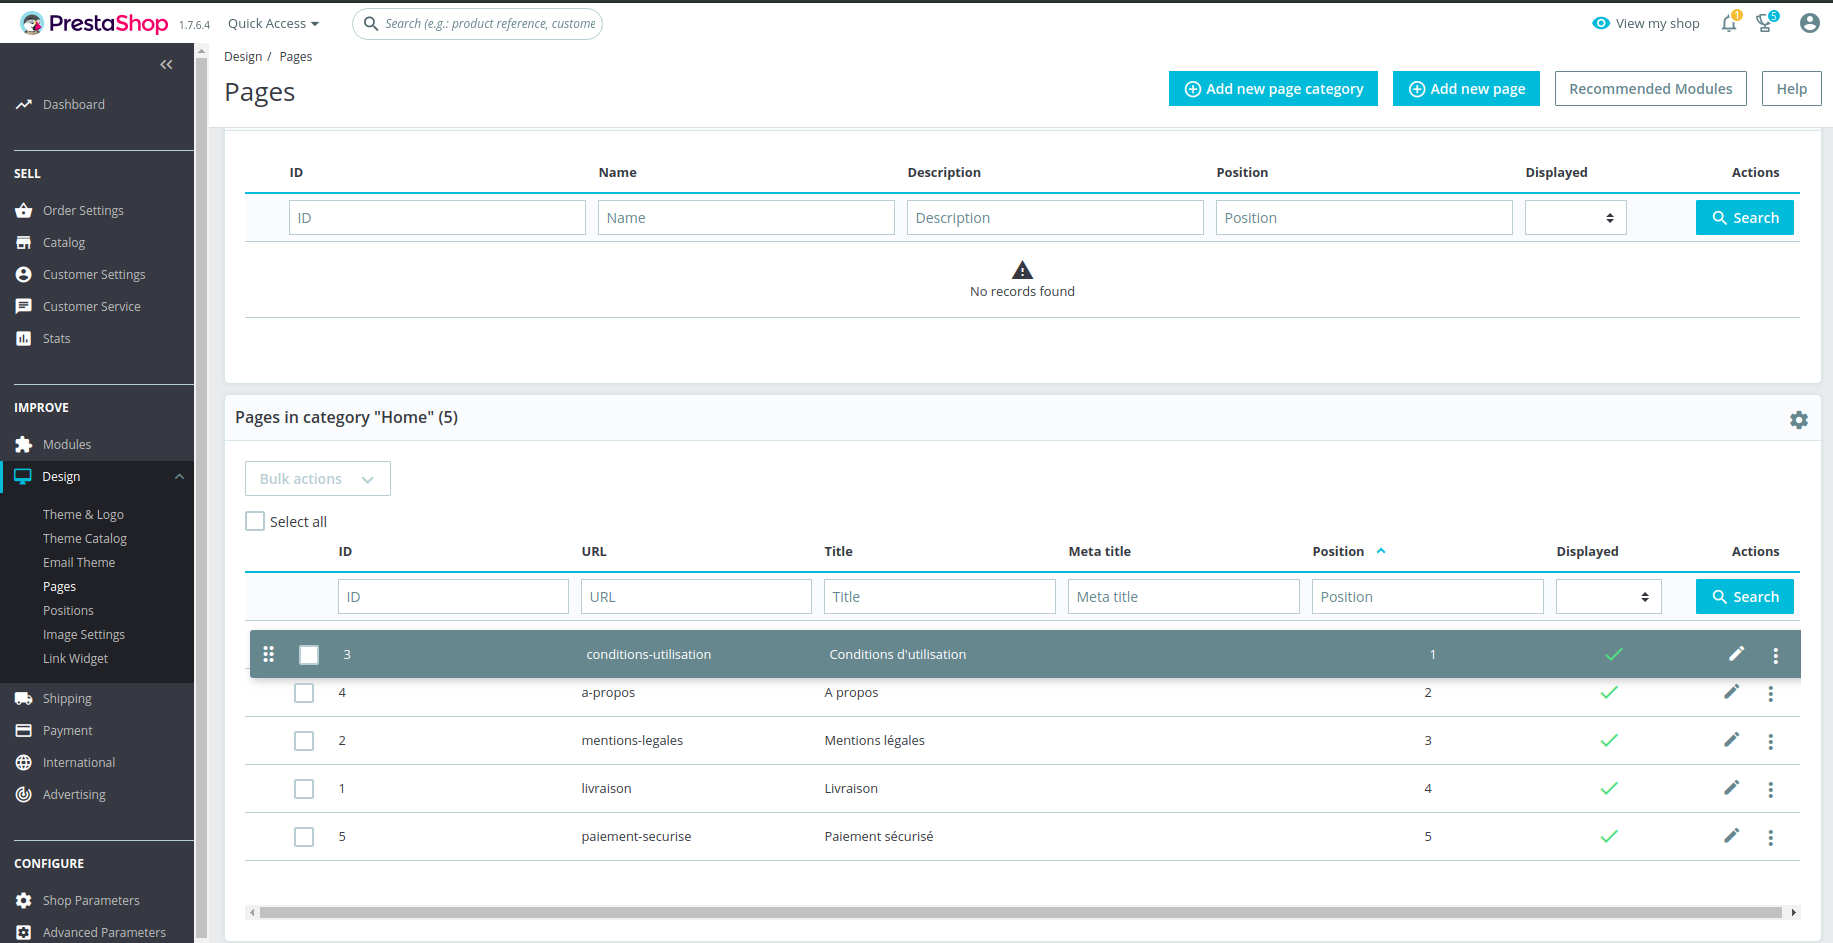Open the user account profile icon
The height and width of the screenshot is (943, 1833).
pos(1809,23)
